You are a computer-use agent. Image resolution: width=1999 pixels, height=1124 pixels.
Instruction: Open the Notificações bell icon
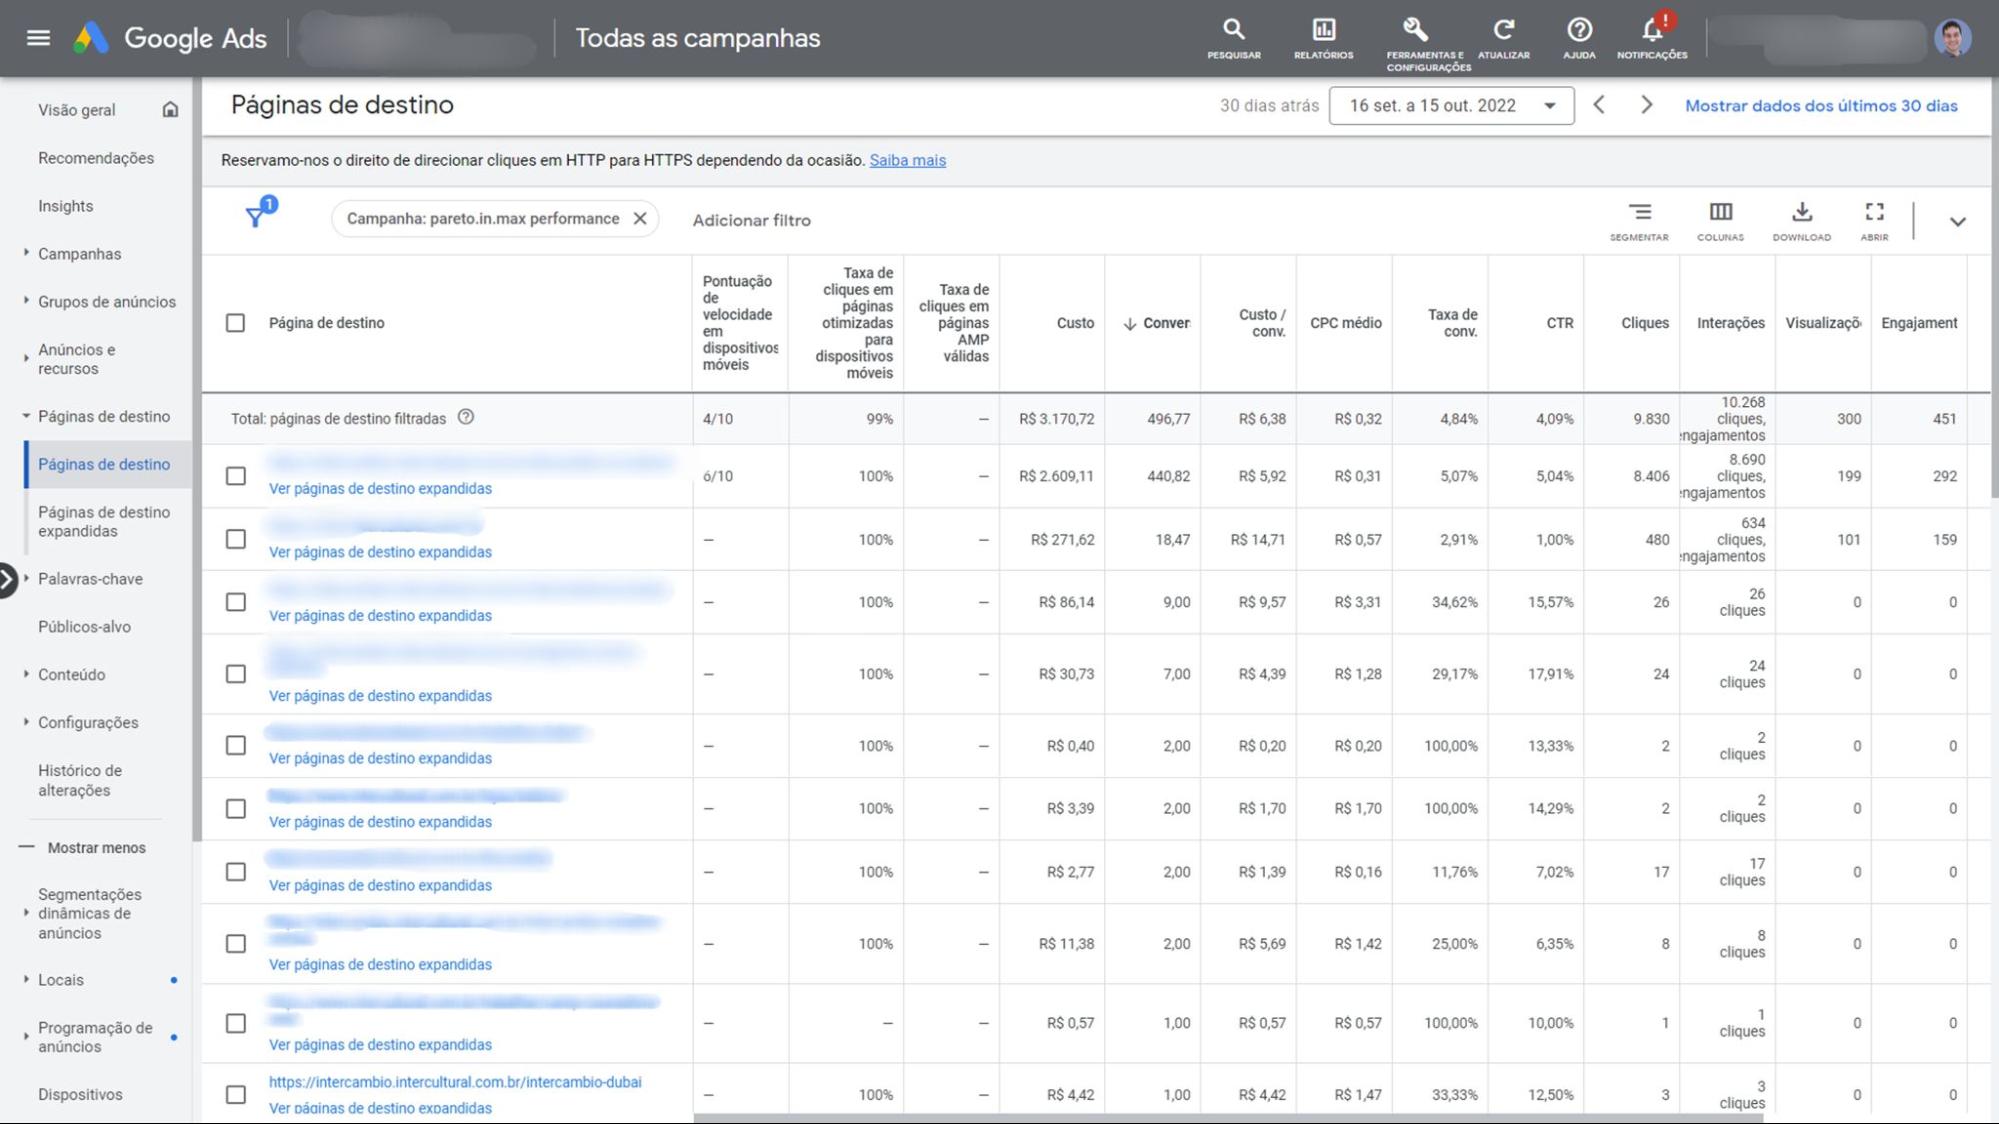pos(1651,31)
